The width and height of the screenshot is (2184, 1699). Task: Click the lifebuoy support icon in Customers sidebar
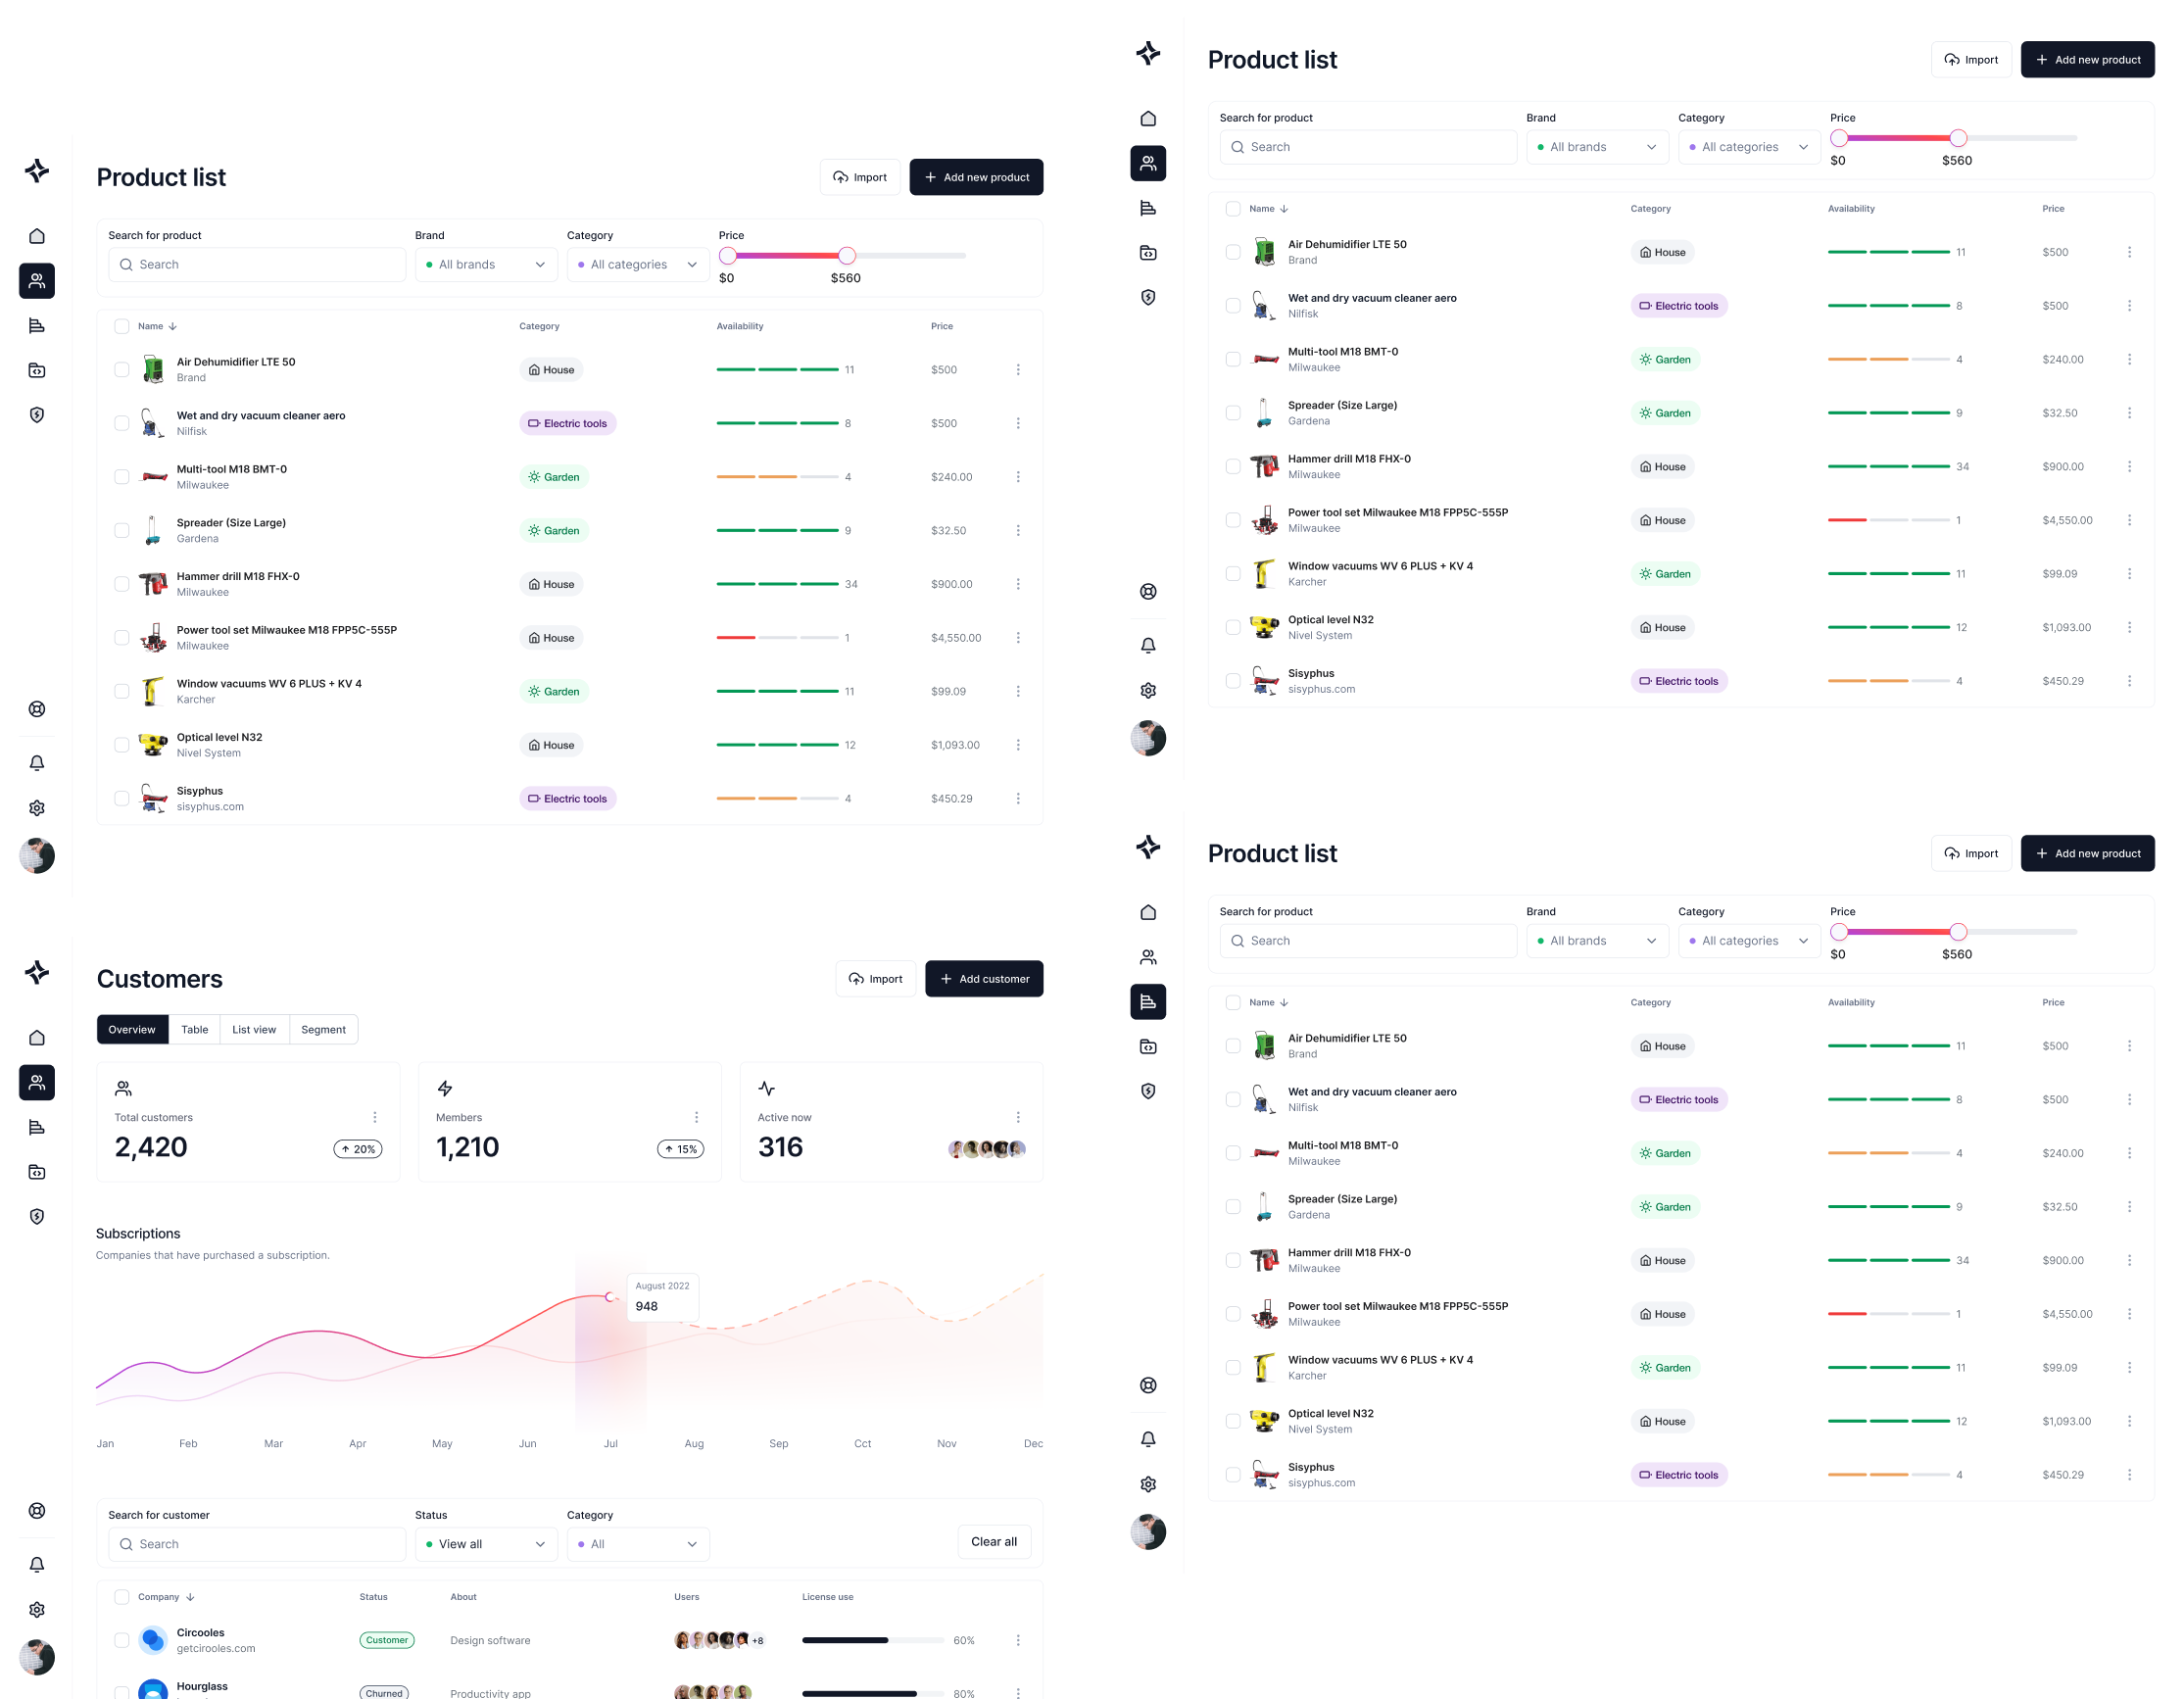pos(37,1511)
